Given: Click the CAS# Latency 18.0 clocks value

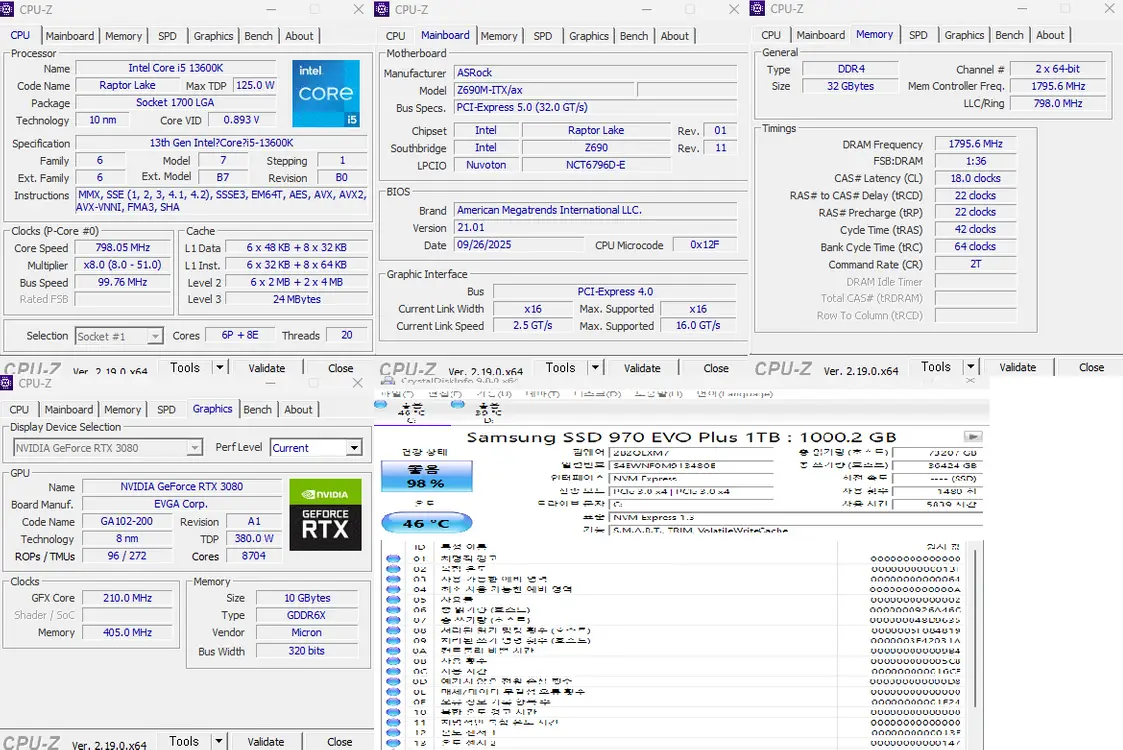Looking at the screenshot, I should click(975, 178).
